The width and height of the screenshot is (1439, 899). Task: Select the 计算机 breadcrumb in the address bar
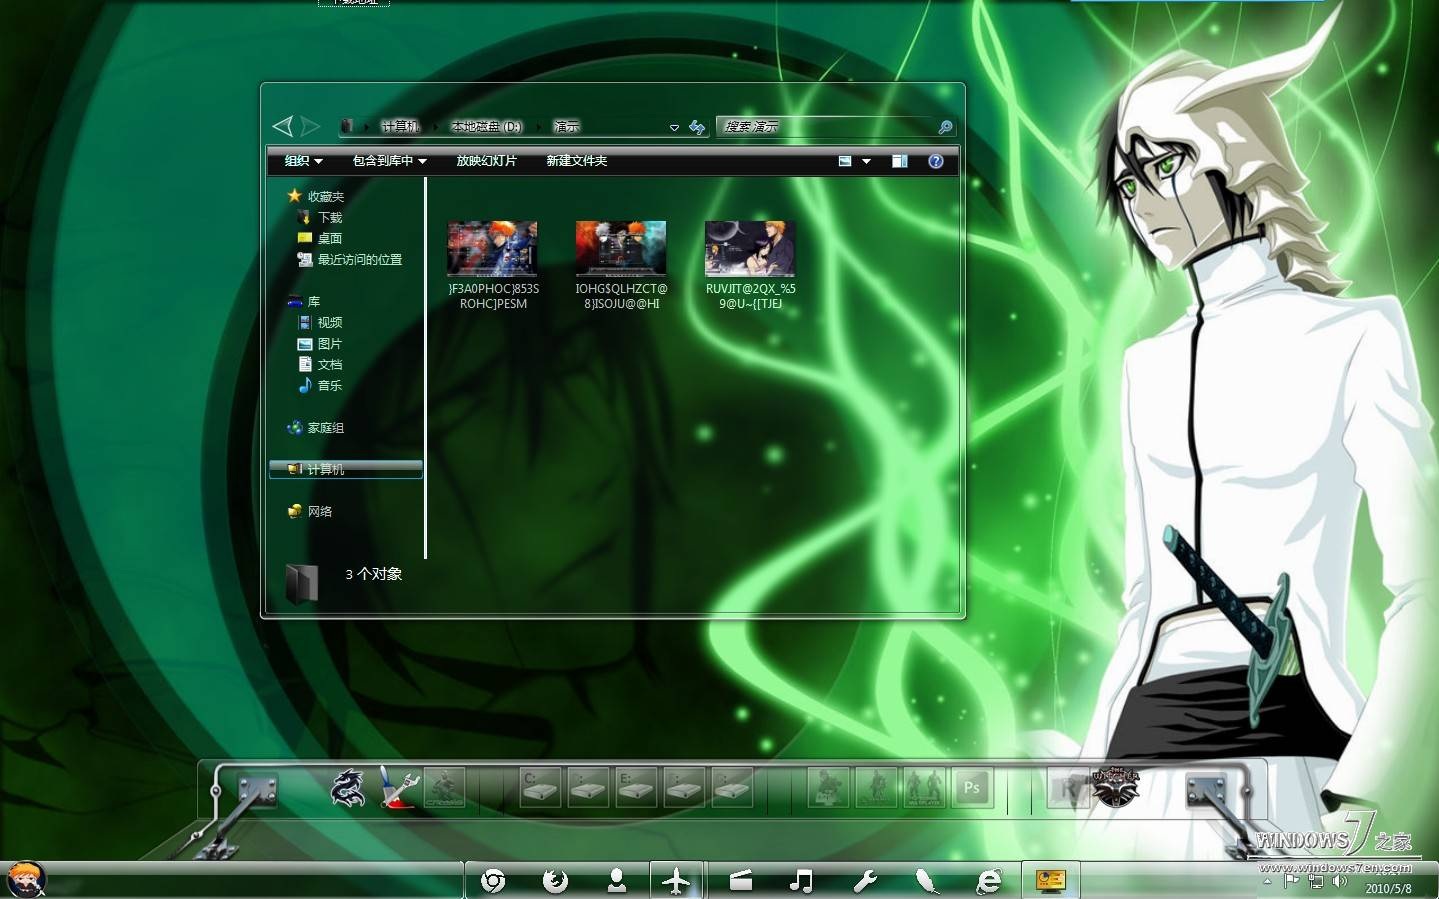tap(400, 127)
